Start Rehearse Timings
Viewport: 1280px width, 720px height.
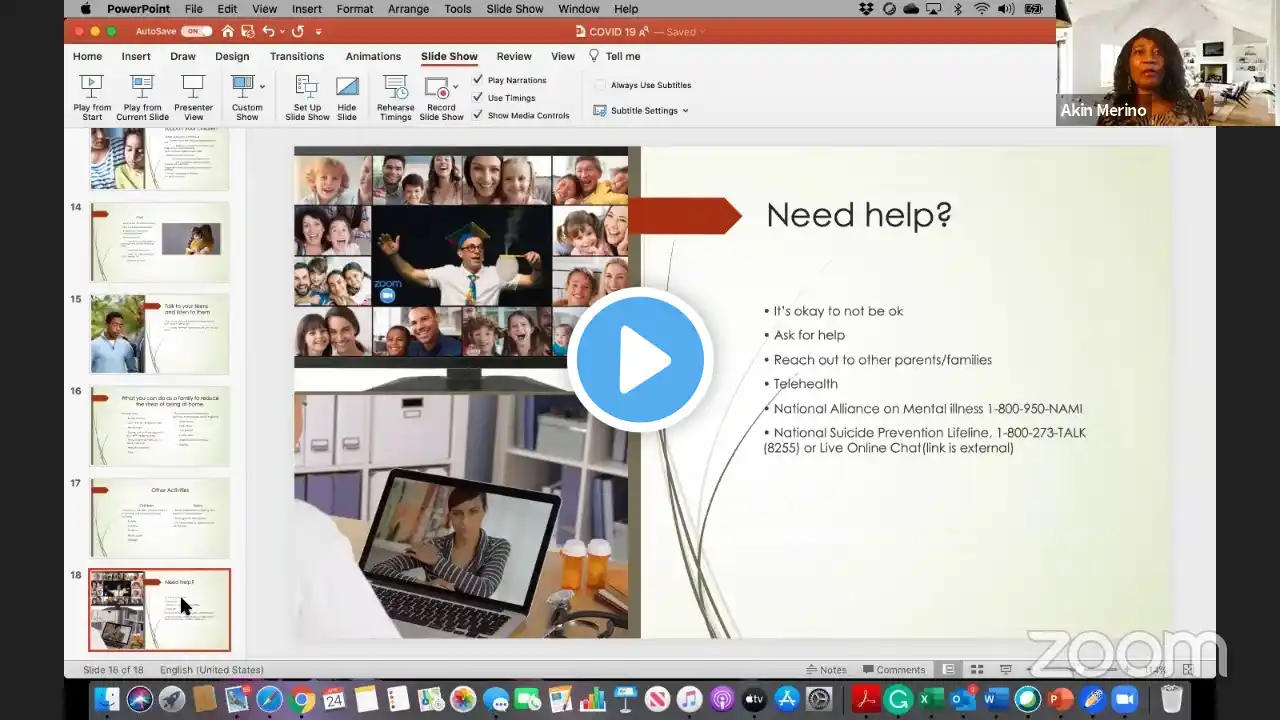pyautogui.click(x=395, y=88)
